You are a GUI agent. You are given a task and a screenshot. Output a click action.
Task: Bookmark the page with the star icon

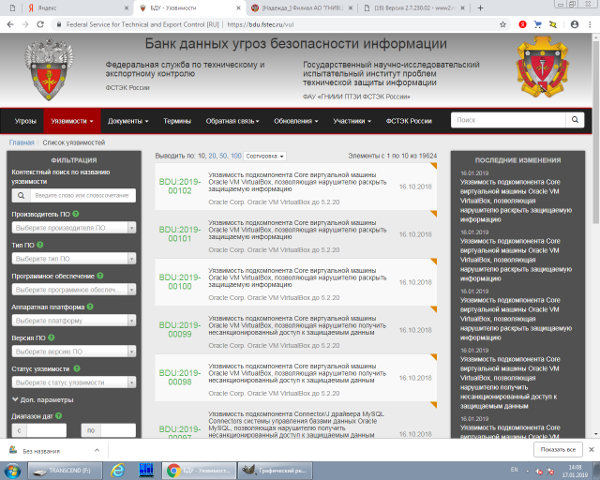[x=503, y=24]
